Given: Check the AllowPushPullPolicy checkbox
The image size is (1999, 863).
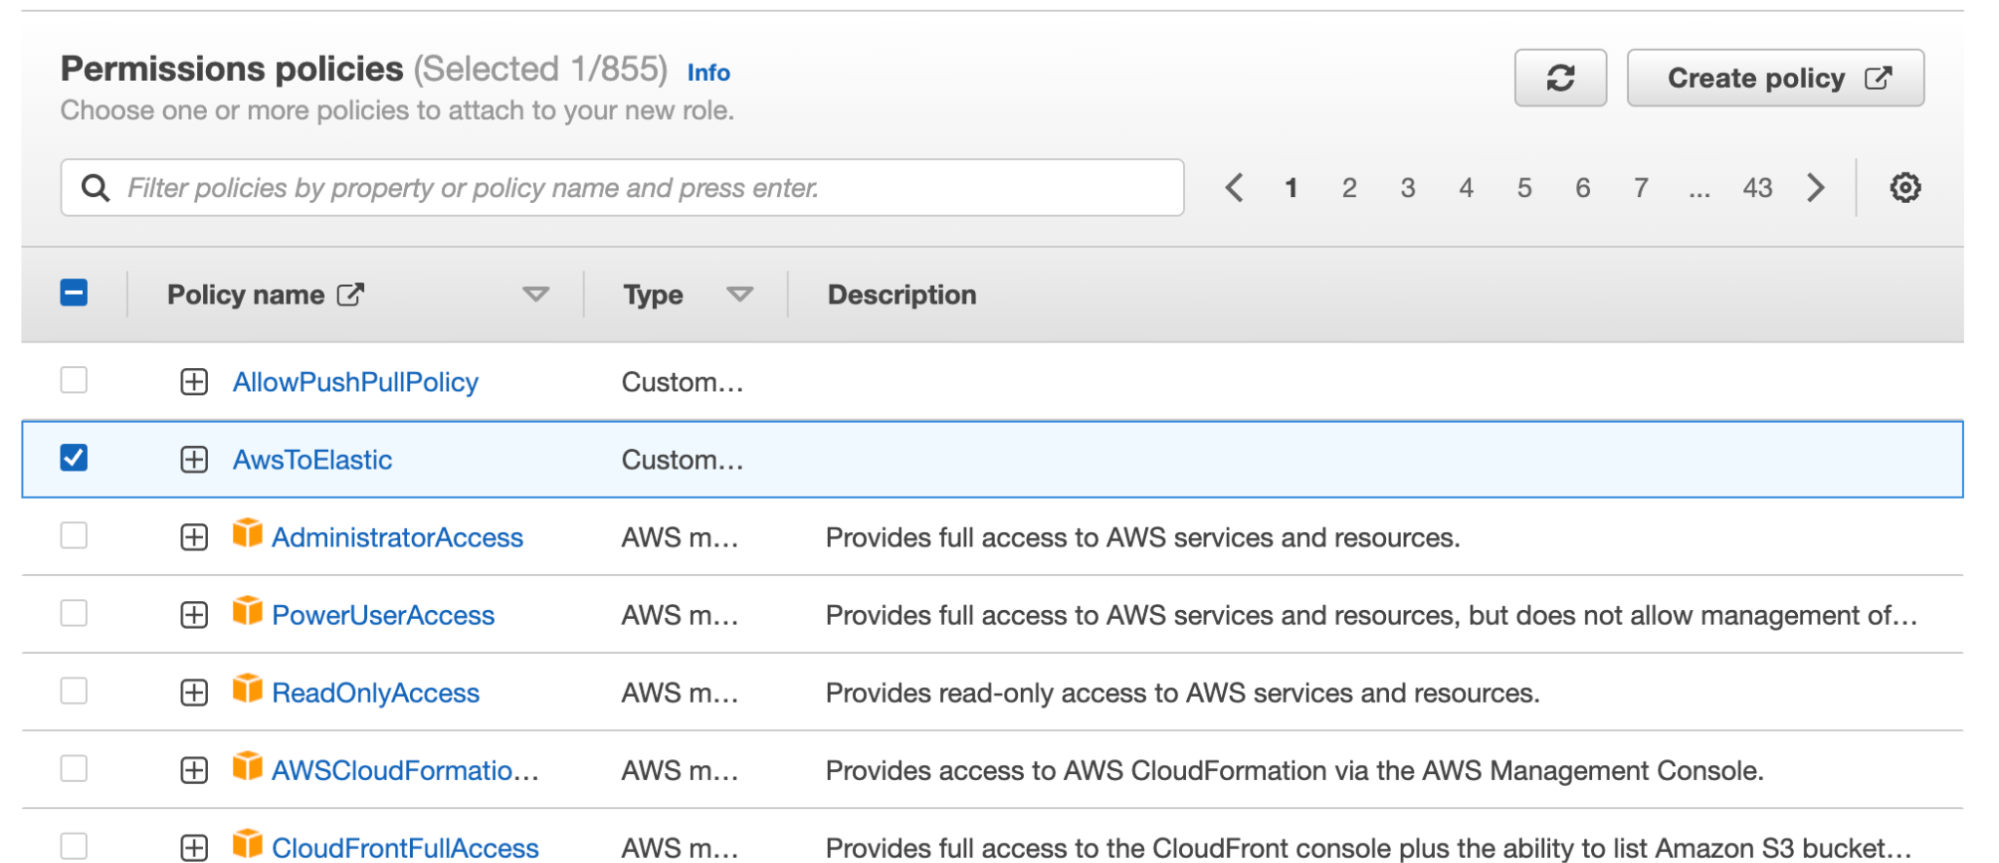Looking at the screenshot, I should 74,380.
